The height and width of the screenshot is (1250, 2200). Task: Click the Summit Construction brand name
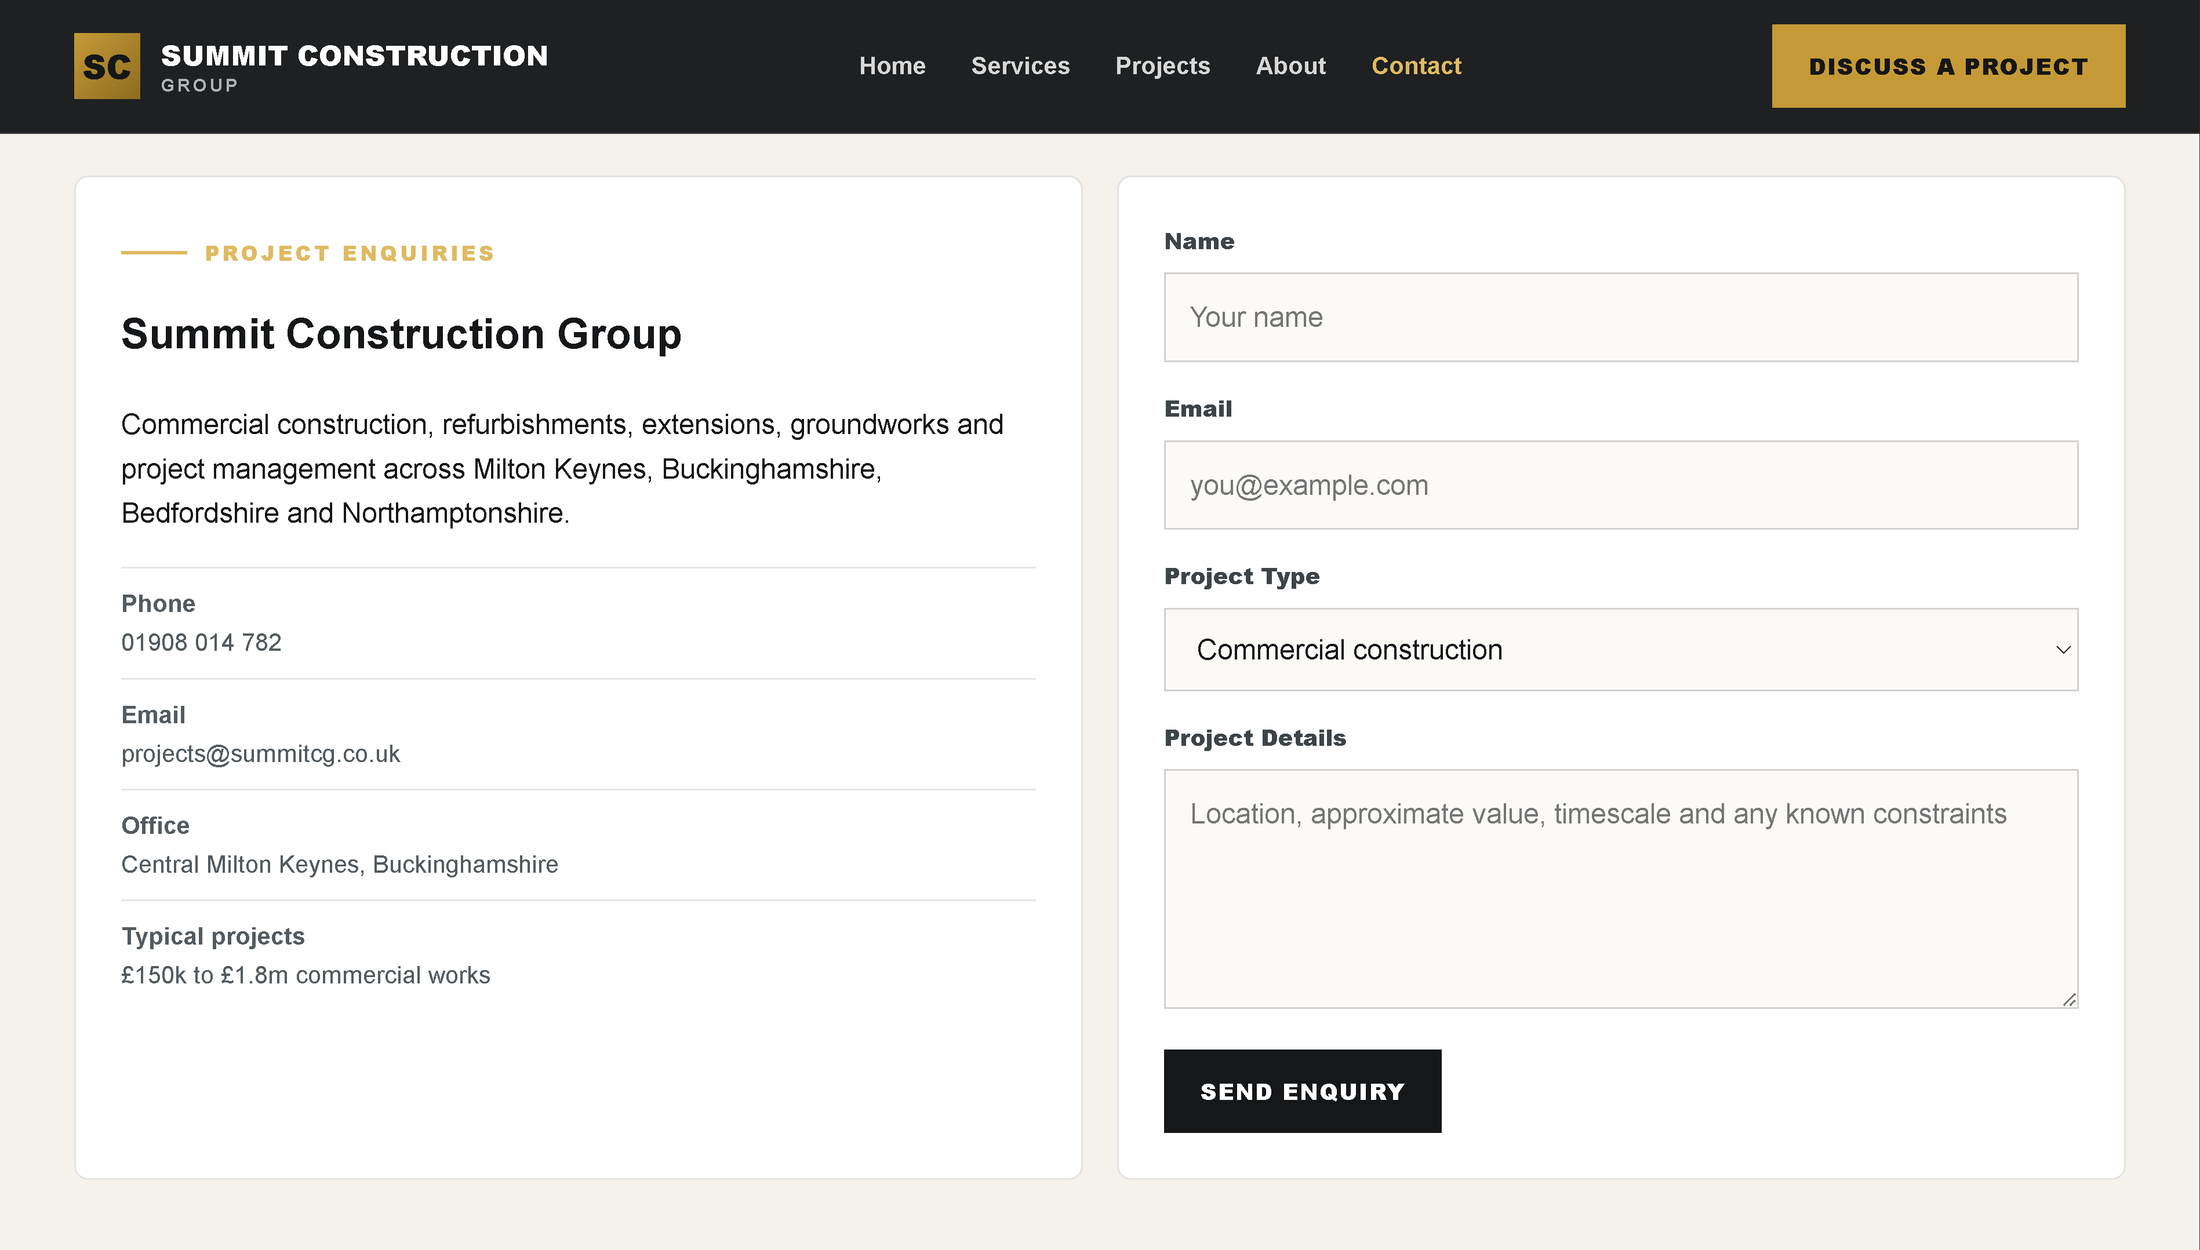pos(354,56)
